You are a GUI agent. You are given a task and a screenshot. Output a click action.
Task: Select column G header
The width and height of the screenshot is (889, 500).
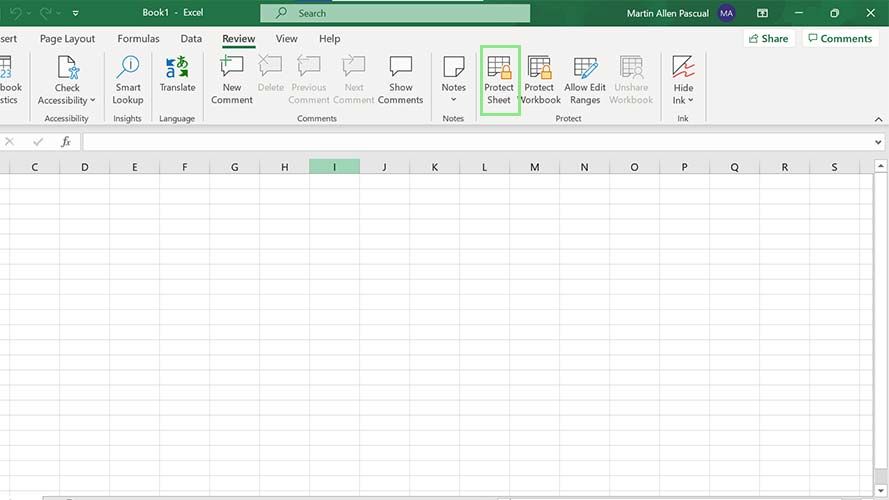(x=234, y=167)
